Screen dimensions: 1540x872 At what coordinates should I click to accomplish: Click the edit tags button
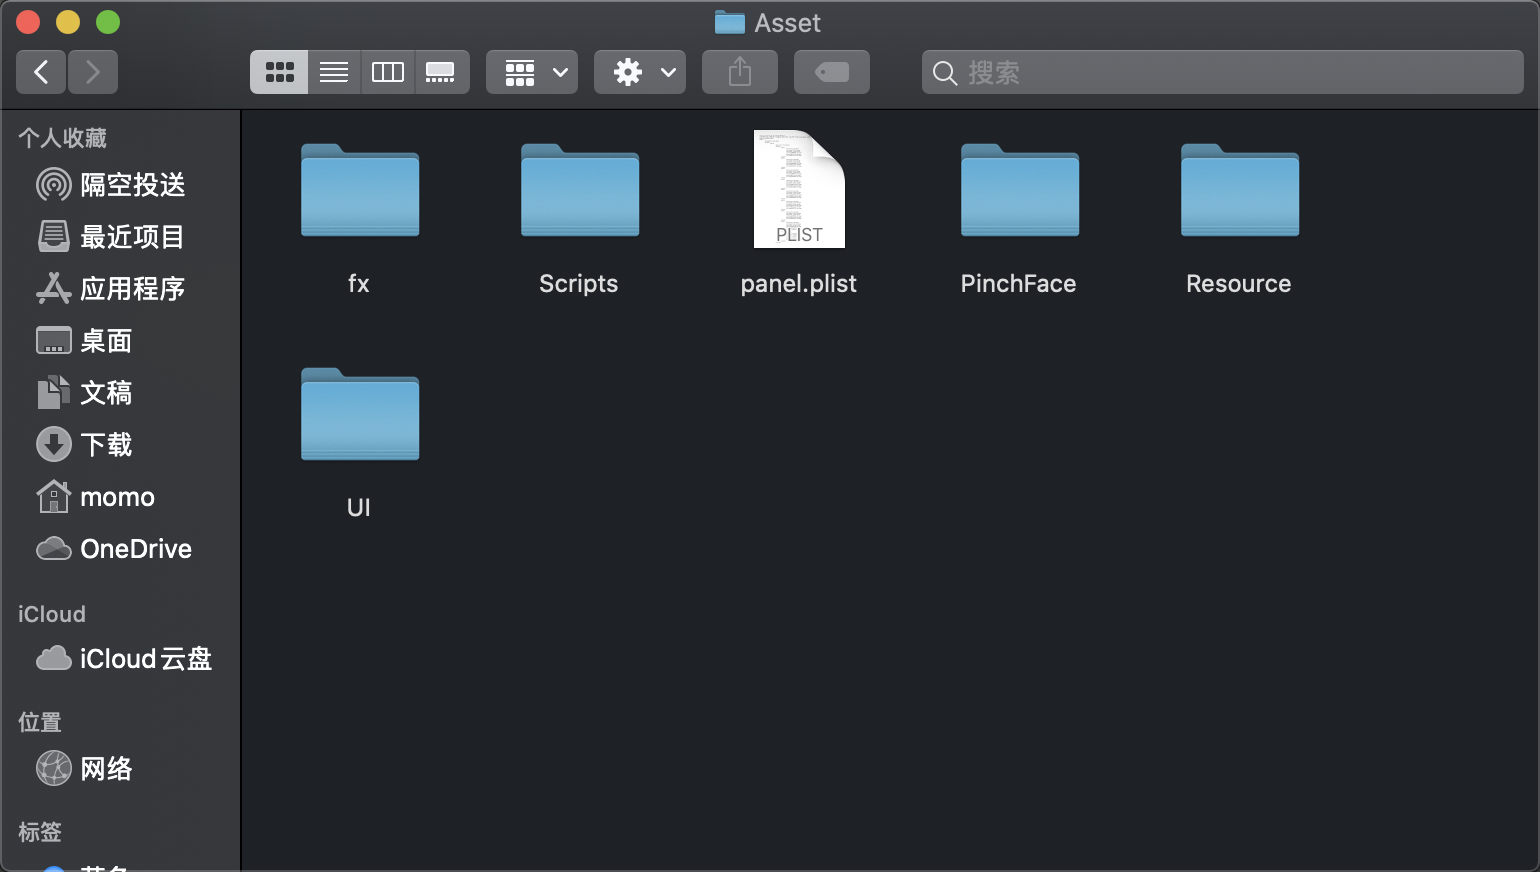[832, 72]
